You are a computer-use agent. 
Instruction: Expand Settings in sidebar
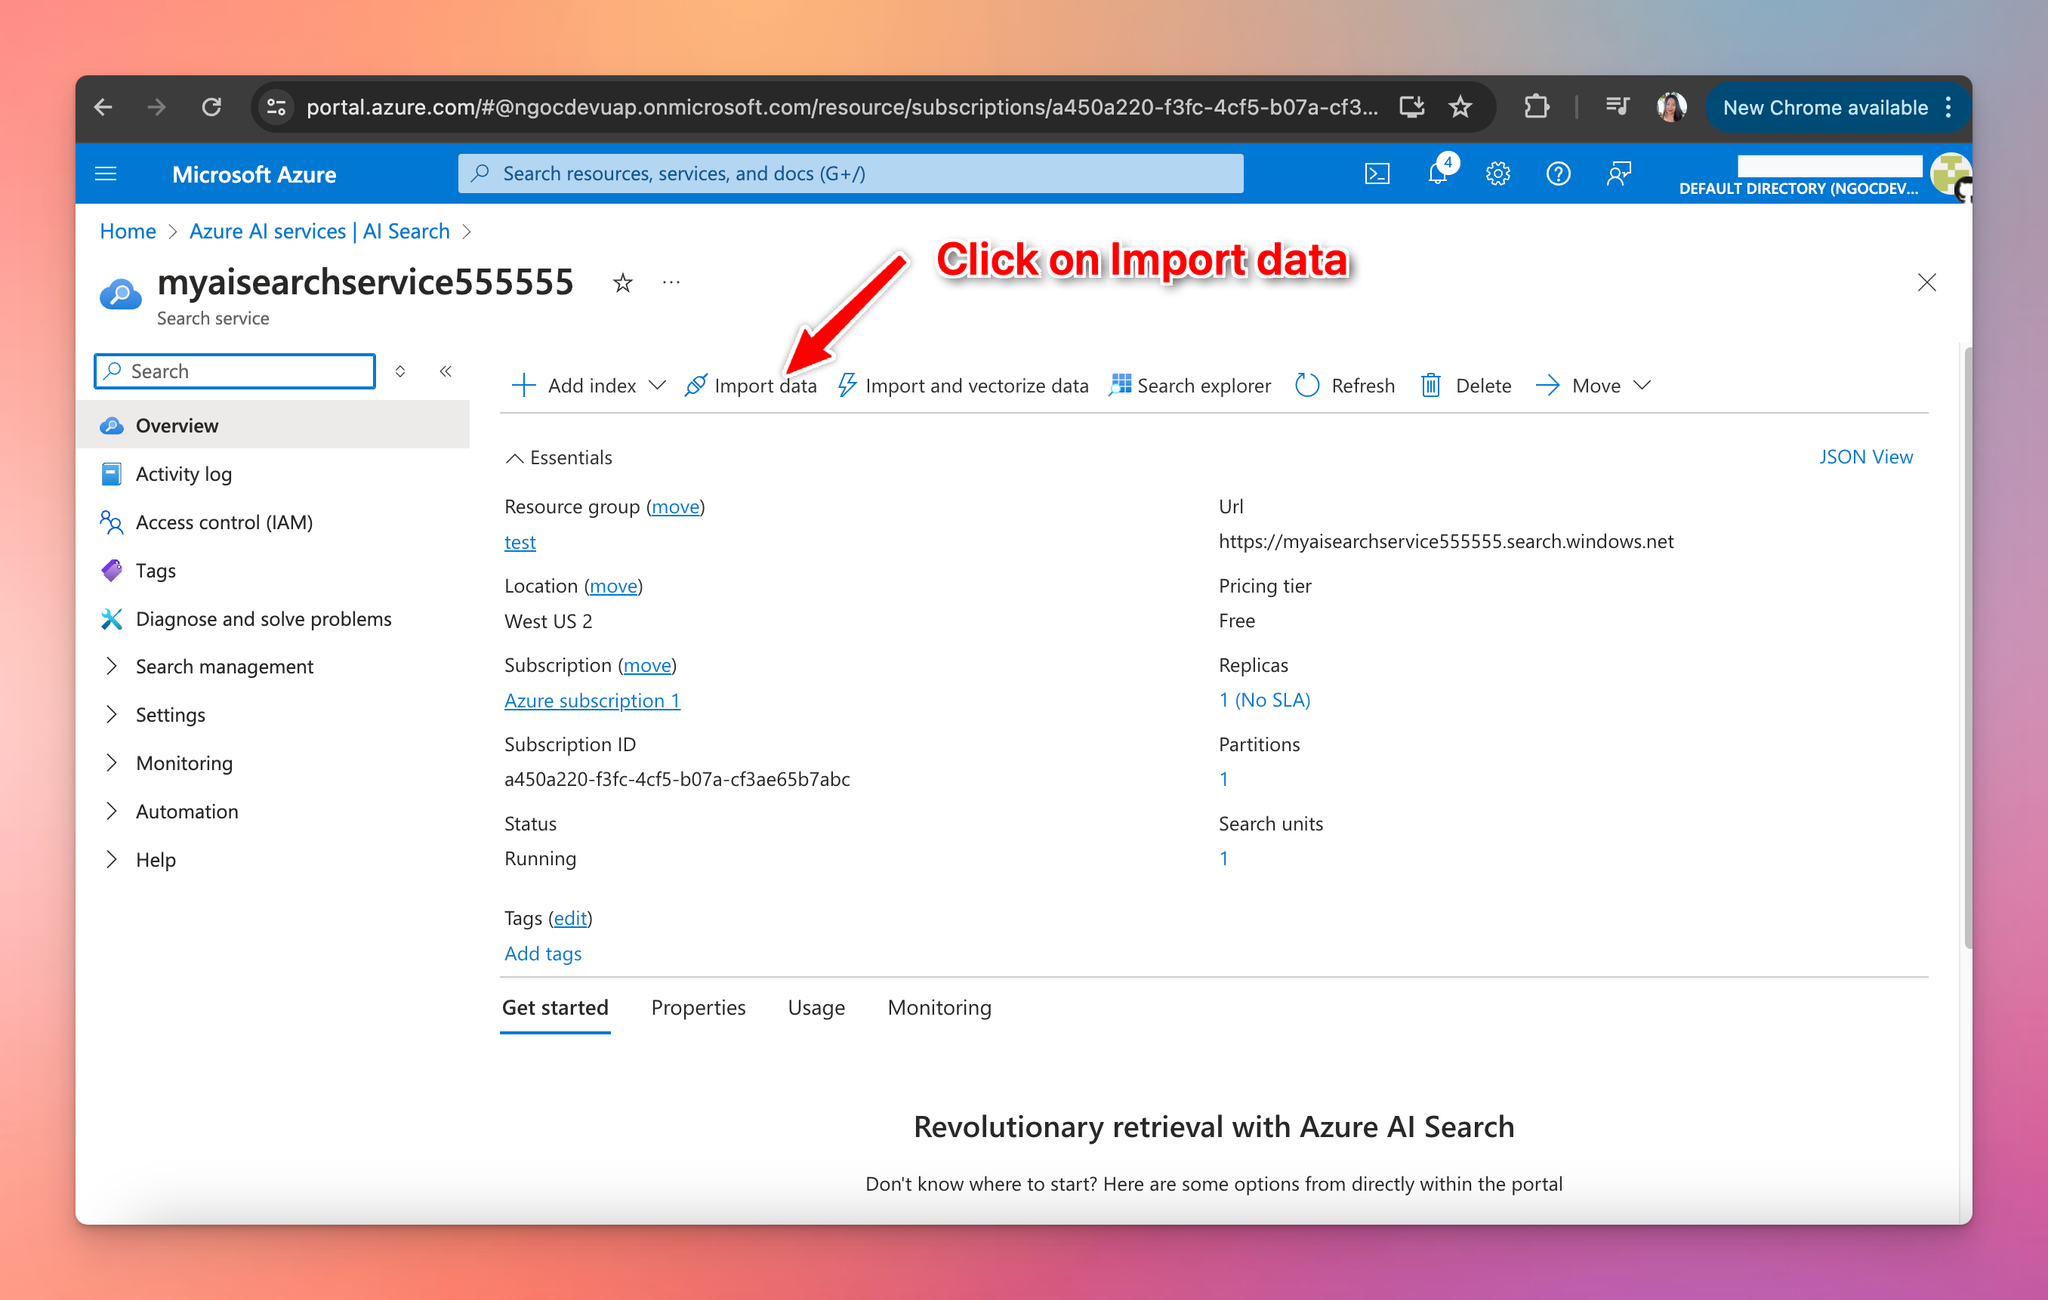point(170,714)
